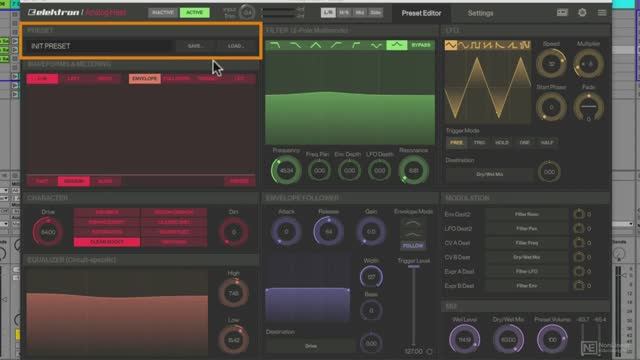
Task: Select the FAST metering speed
Action: click(x=42, y=181)
